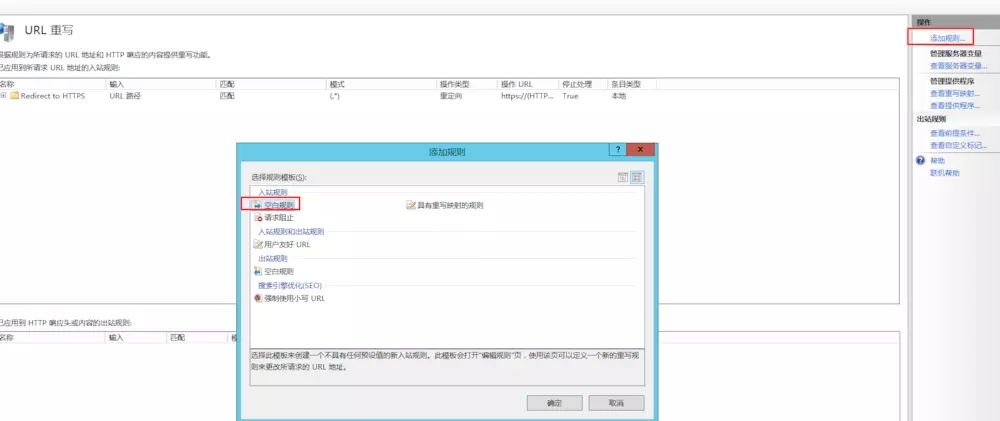Pick the 用户友好 URL template

[287, 244]
